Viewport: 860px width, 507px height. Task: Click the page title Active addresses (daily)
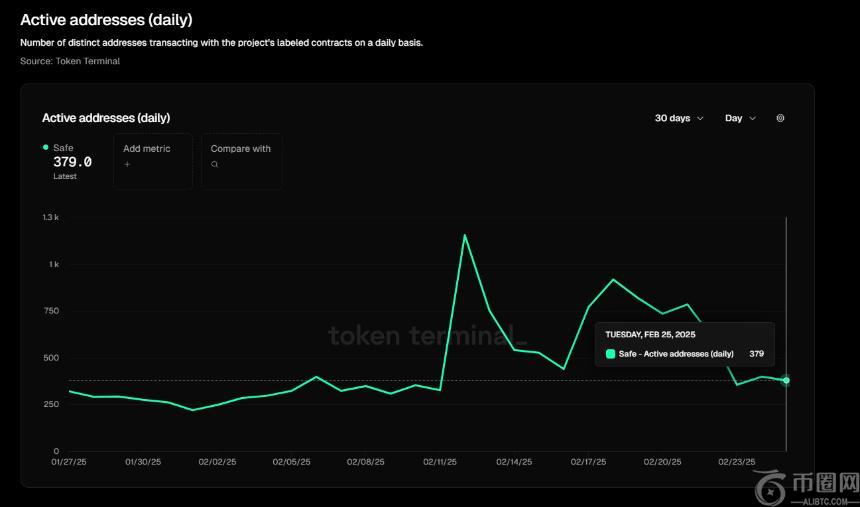106,20
